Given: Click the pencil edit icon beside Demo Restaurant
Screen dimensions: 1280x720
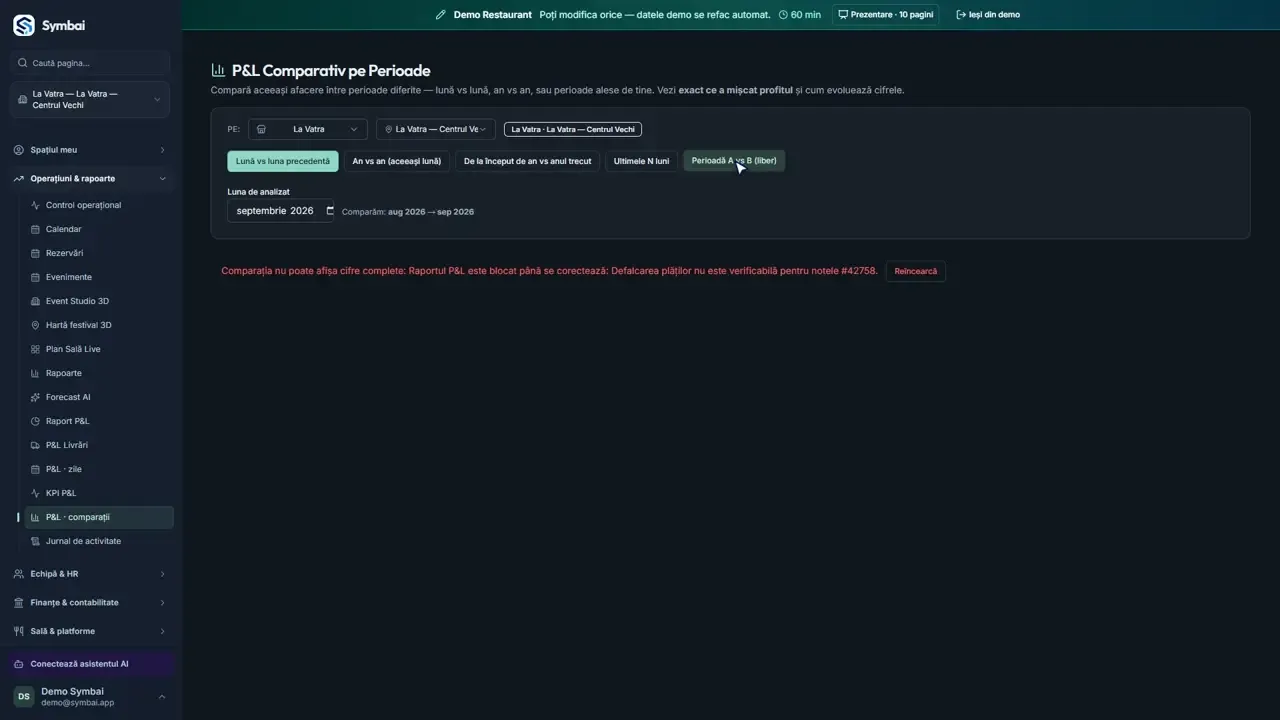Looking at the screenshot, I should (x=441, y=15).
